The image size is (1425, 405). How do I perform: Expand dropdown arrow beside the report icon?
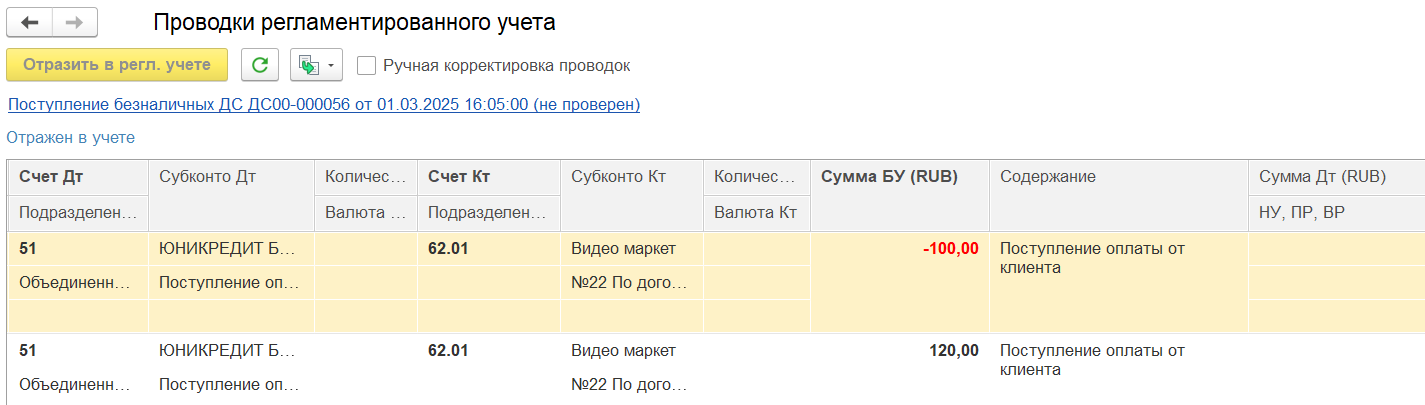332,66
